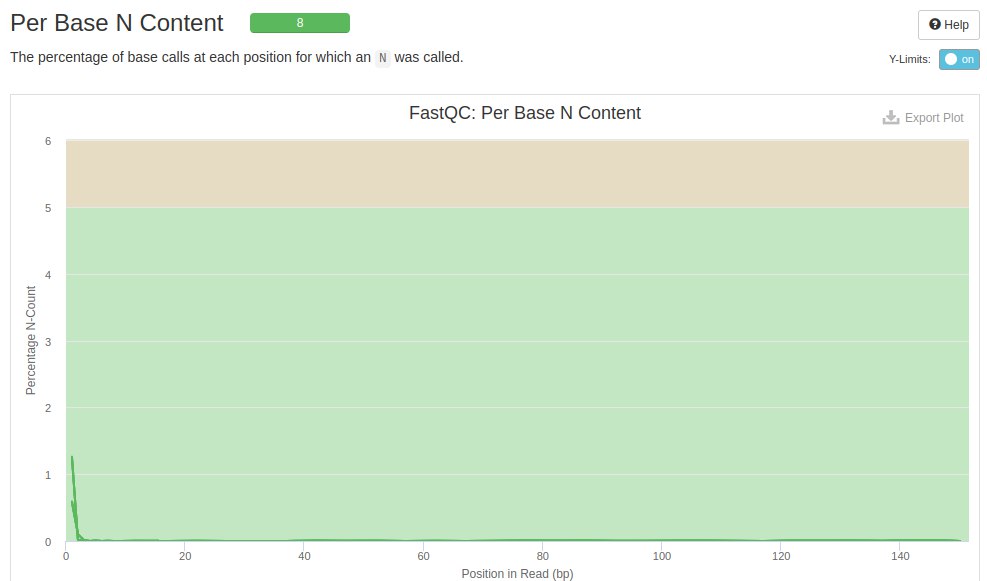Click the Y-Limits text label
The image size is (987, 581).
(x=909, y=60)
